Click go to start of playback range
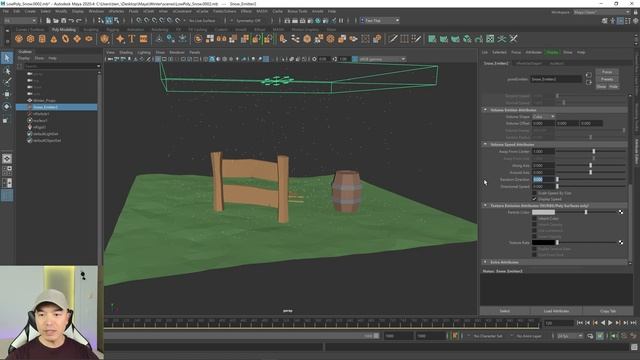The image size is (640, 360). (x=580, y=323)
